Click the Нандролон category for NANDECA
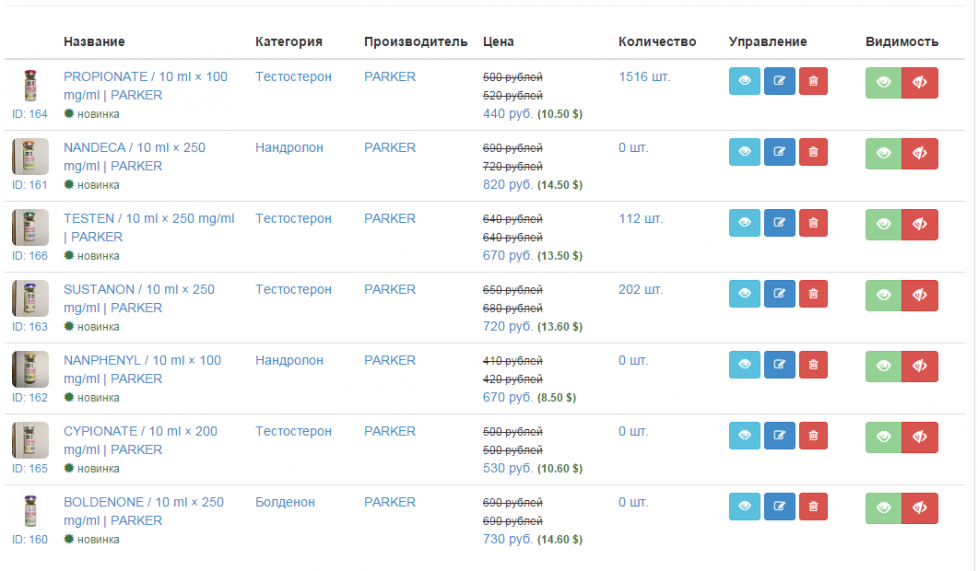Viewport: 978px width, 571px height. pos(289,147)
